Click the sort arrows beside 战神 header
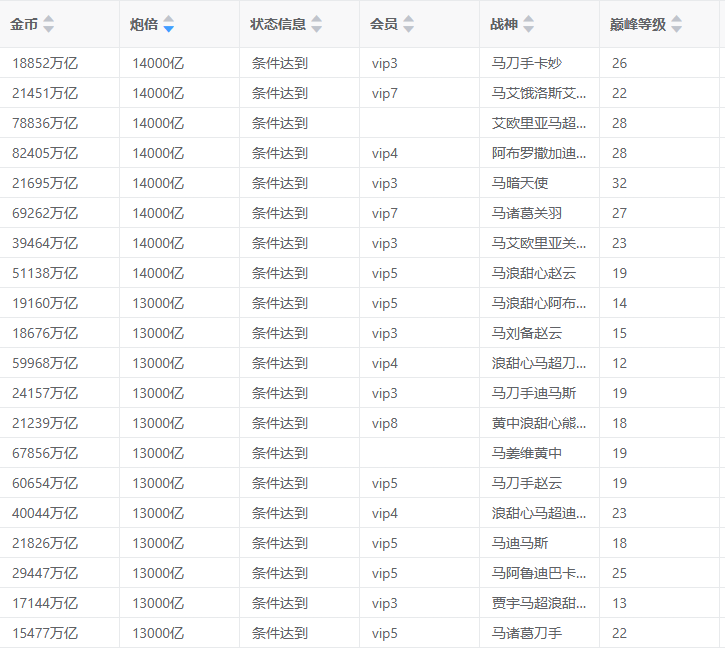This screenshot has height=662, width=725. click(529, 24)
